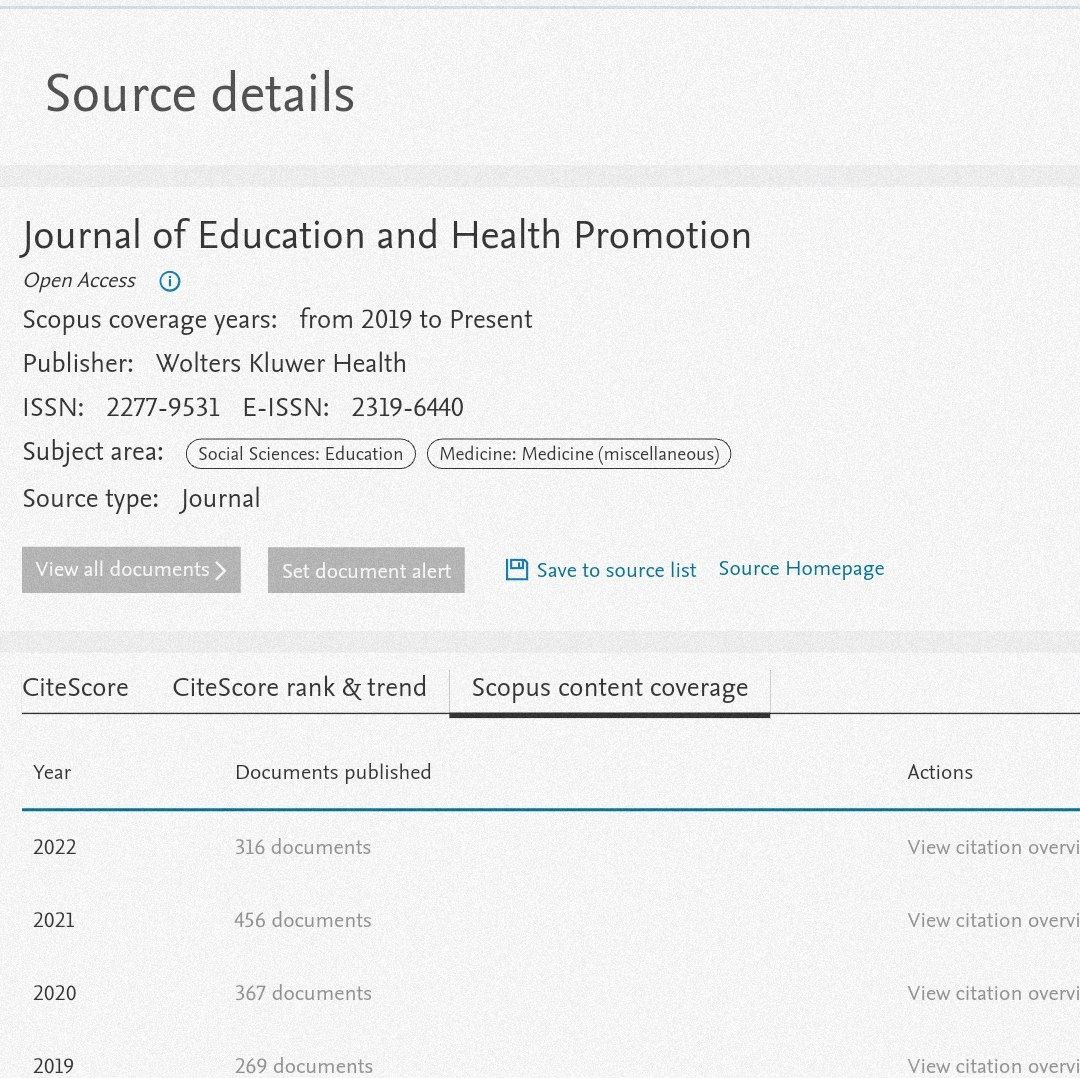Open citation overview for 2020
This screenshot has width=1080, height=1078.
[x=992, y=993]
